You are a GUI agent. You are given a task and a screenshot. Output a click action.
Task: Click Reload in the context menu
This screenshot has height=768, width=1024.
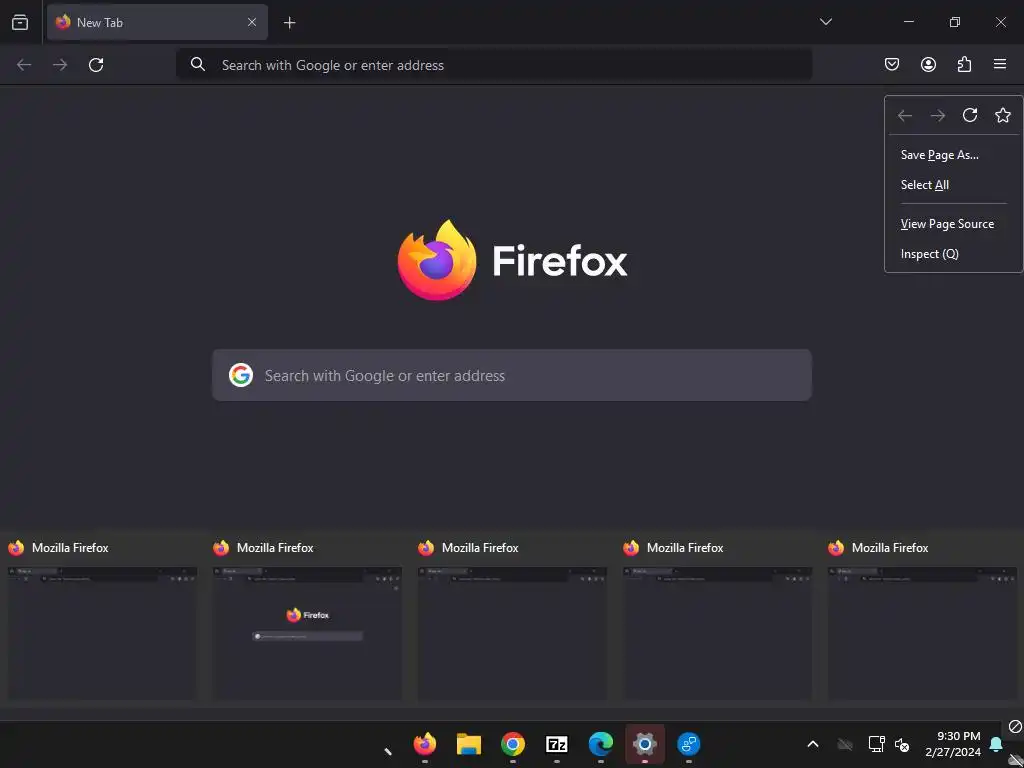tap(970, 116)
